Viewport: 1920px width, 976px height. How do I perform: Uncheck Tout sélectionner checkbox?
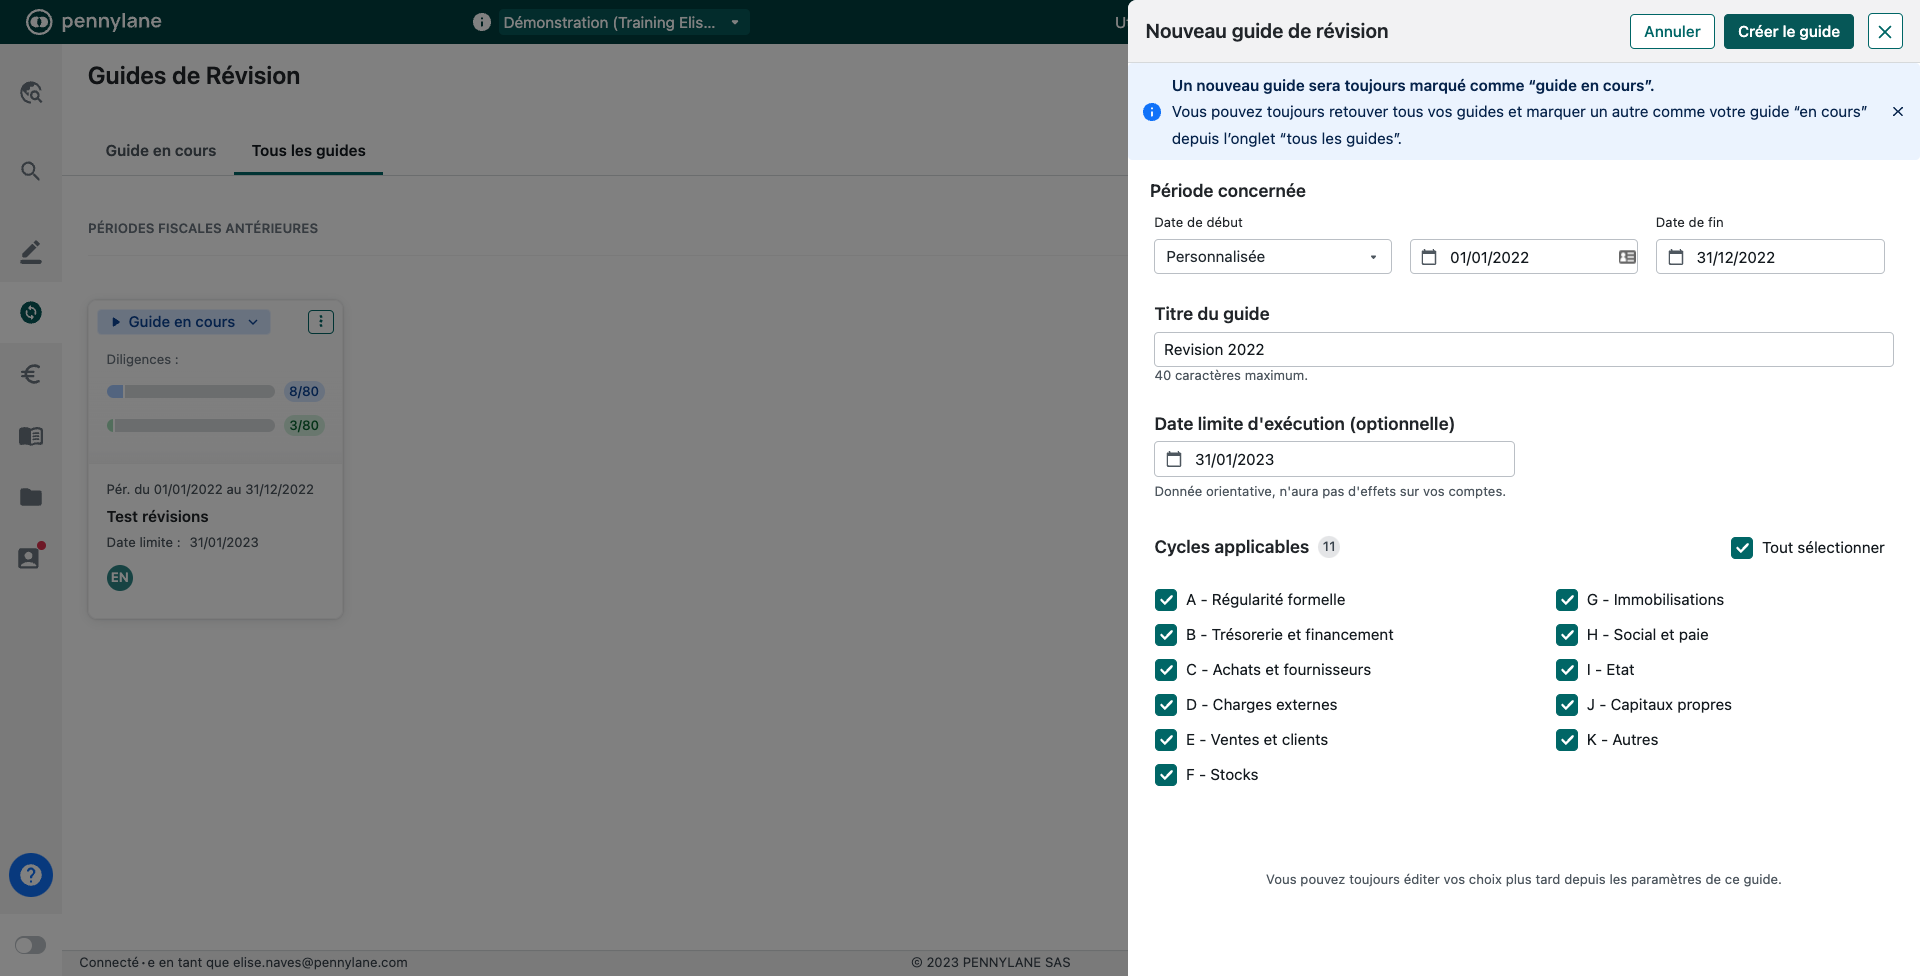point(1742,548)
